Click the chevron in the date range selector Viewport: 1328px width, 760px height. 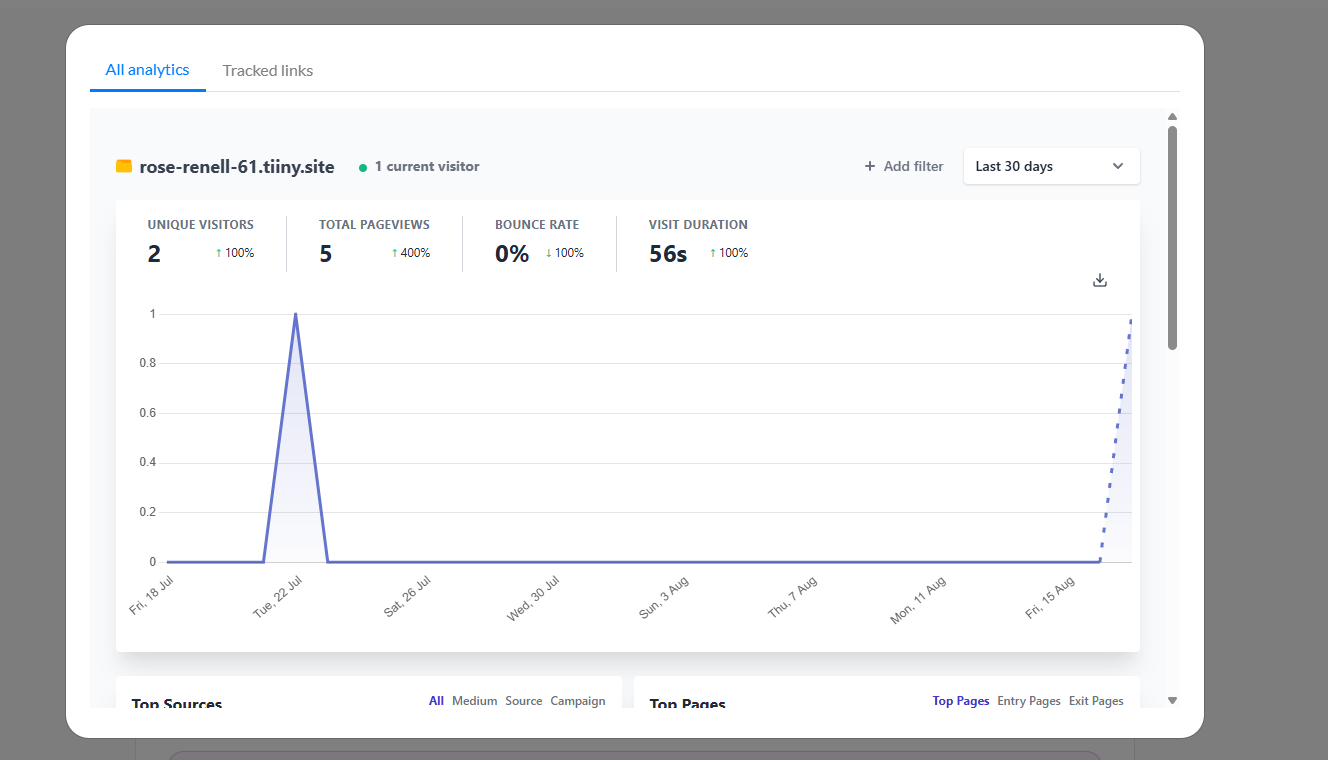pos(1118,167)
